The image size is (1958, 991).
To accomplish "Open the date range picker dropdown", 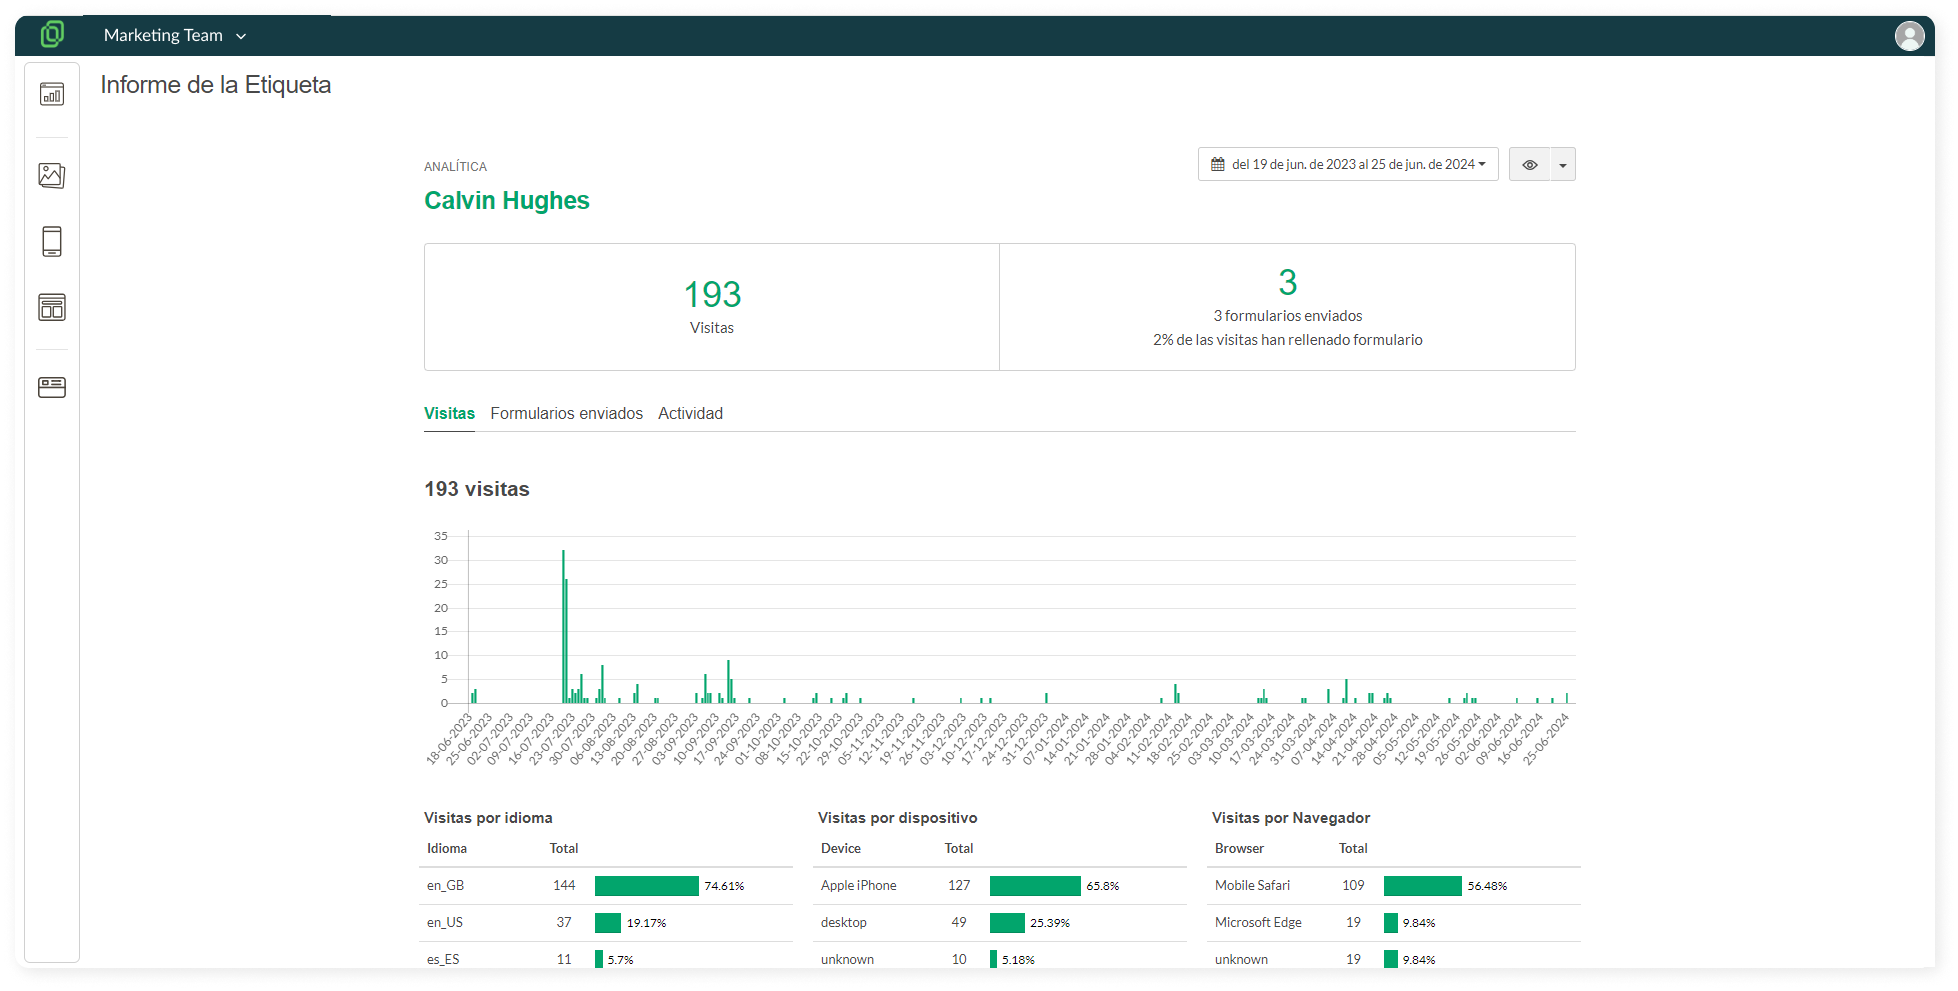I will click(x=1348, y=164).
